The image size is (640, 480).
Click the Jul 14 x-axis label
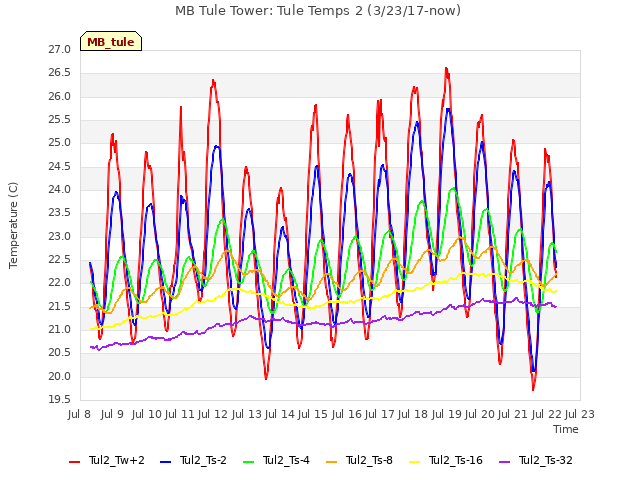click(x=280, y=414)
